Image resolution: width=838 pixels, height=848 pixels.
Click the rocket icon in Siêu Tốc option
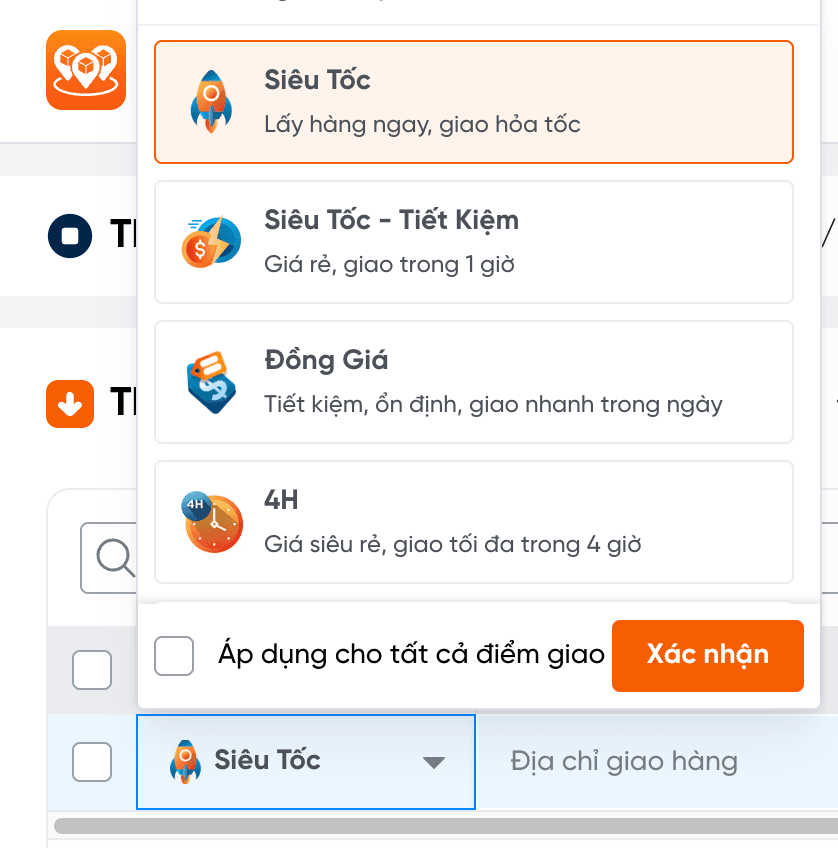(210, 102)
